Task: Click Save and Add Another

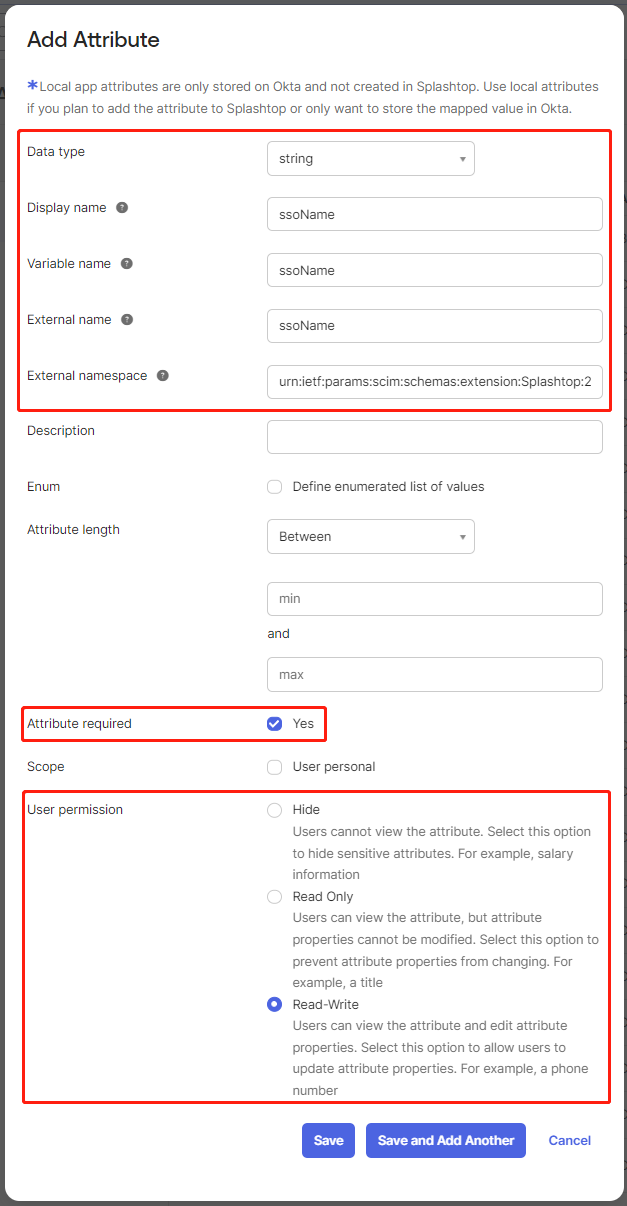Action: [446, 1140]
